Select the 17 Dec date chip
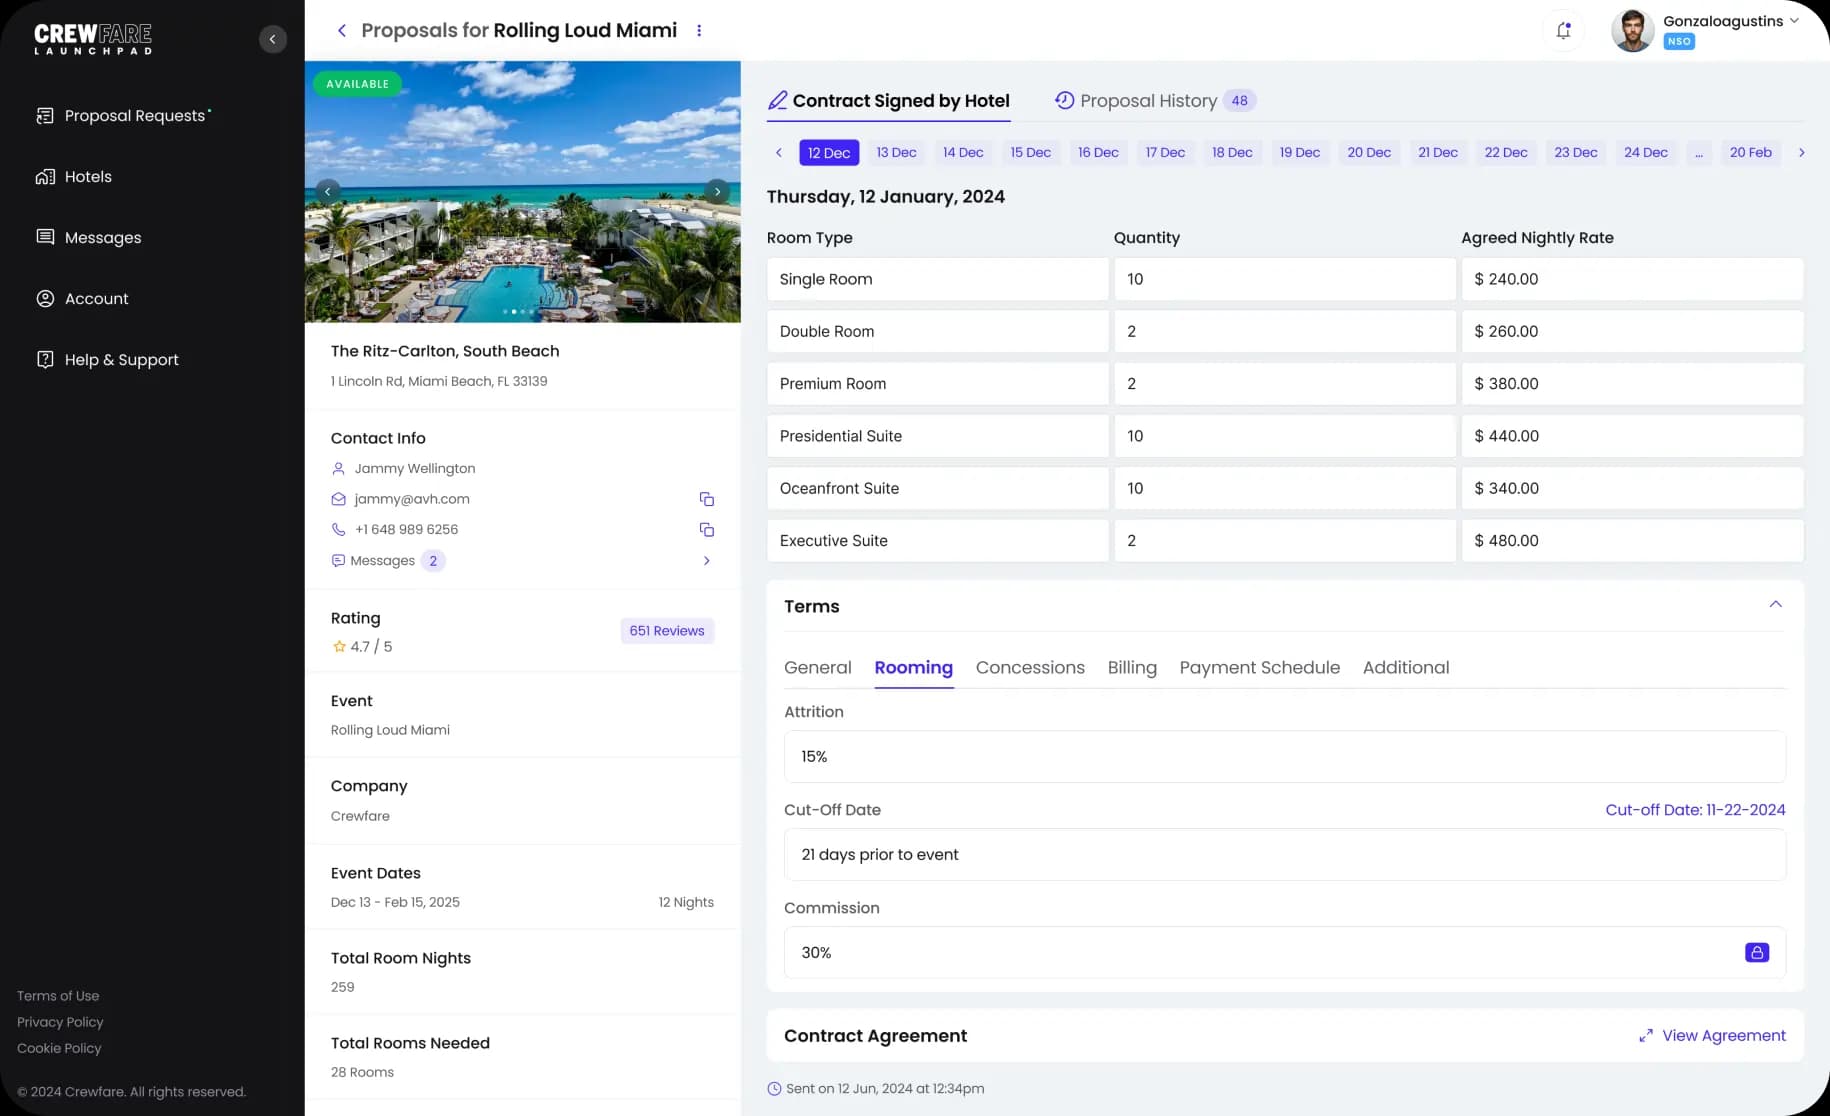This screenshot has width=1830, height=1116. pyautogui.click(x=1165, y=153)
